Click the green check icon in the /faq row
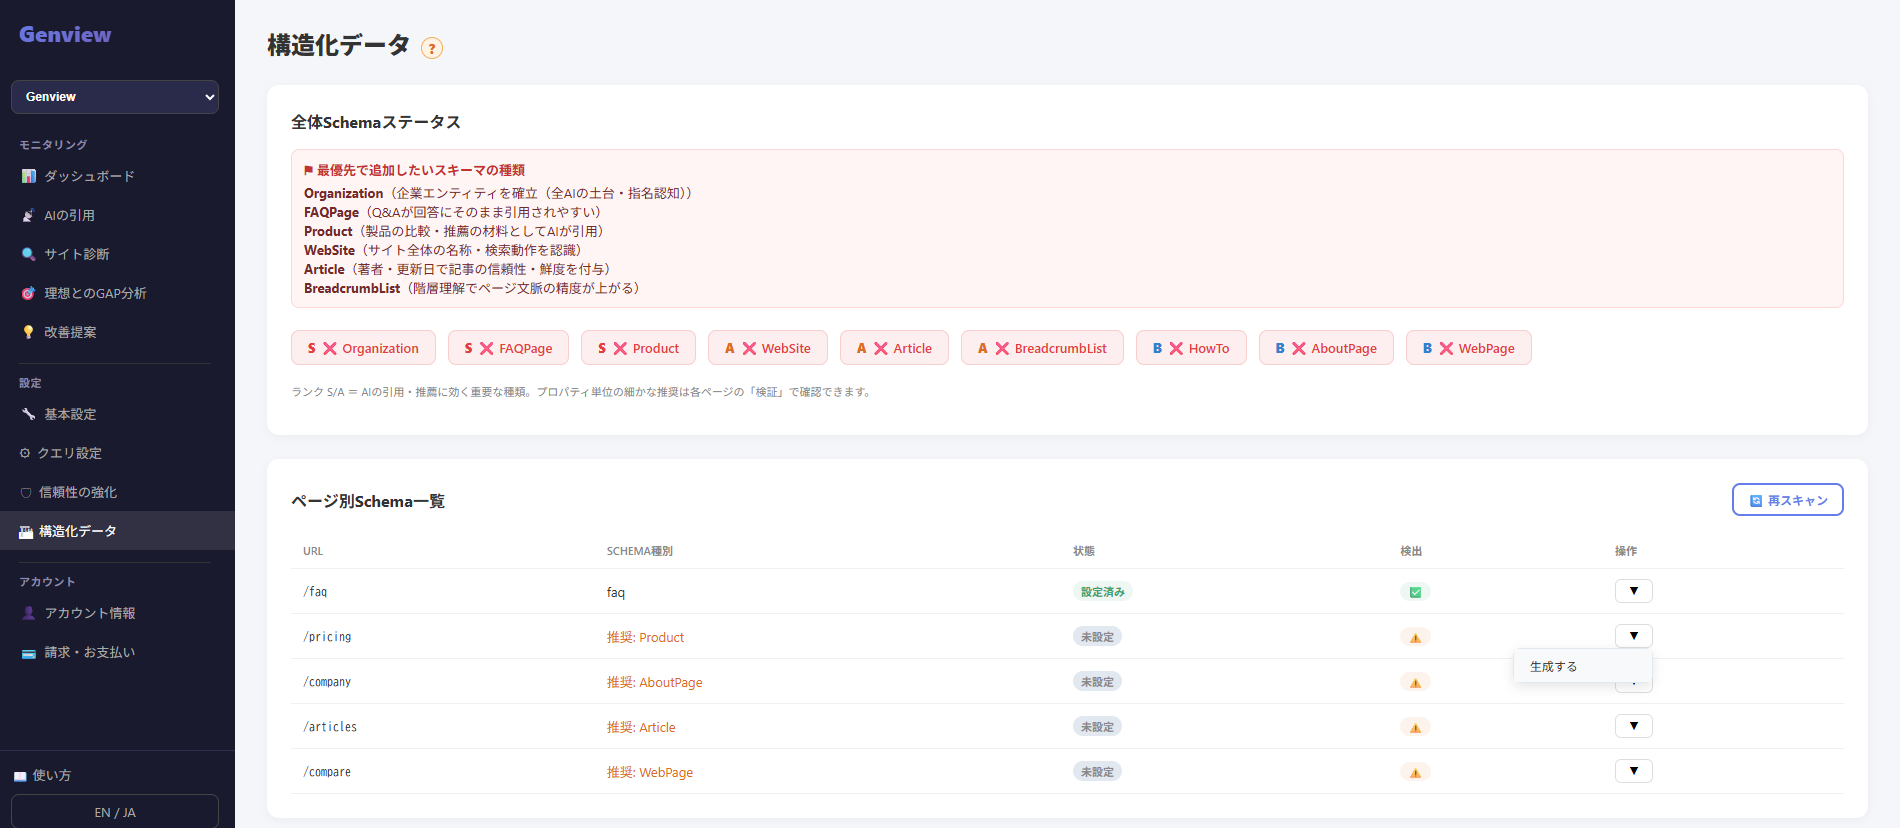This screenshot has height=828, width=1900. [1415, 592]
